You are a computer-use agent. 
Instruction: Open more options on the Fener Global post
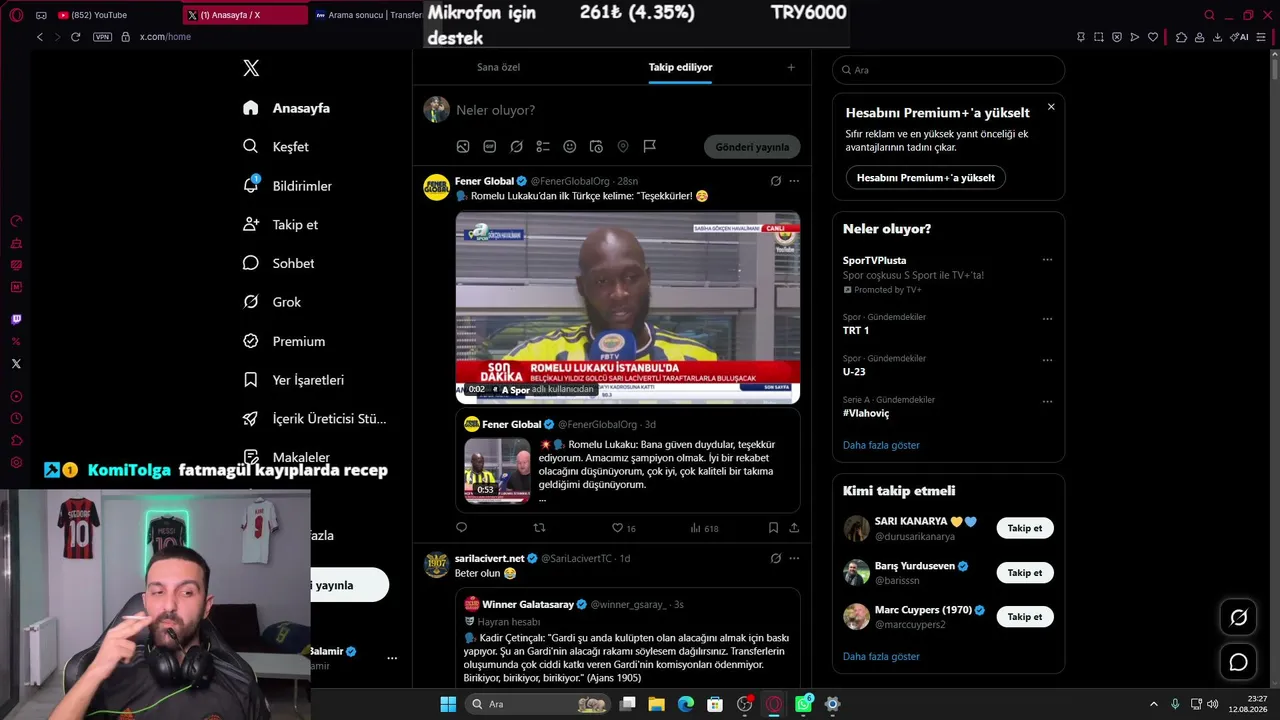pos(794,181)
